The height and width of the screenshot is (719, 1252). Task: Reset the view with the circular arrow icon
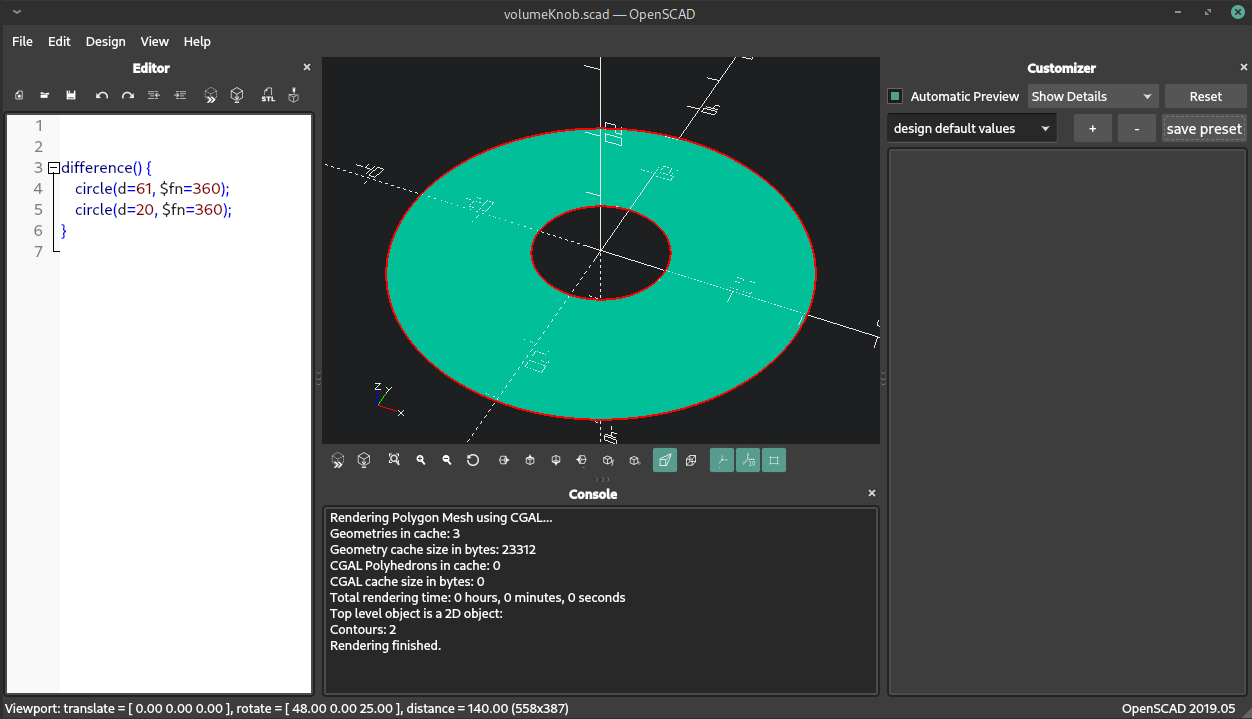click(x=473, y=460)
